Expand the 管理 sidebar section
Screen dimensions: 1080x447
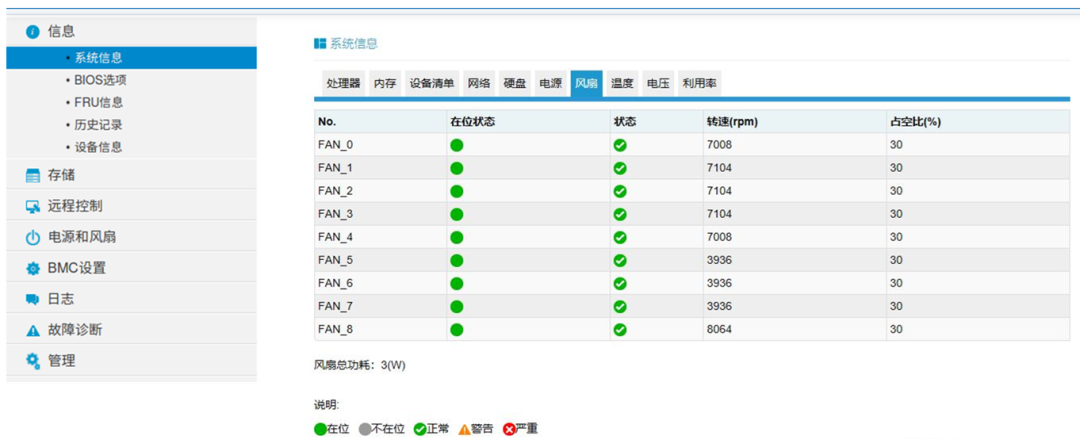[x=61, y=361]
